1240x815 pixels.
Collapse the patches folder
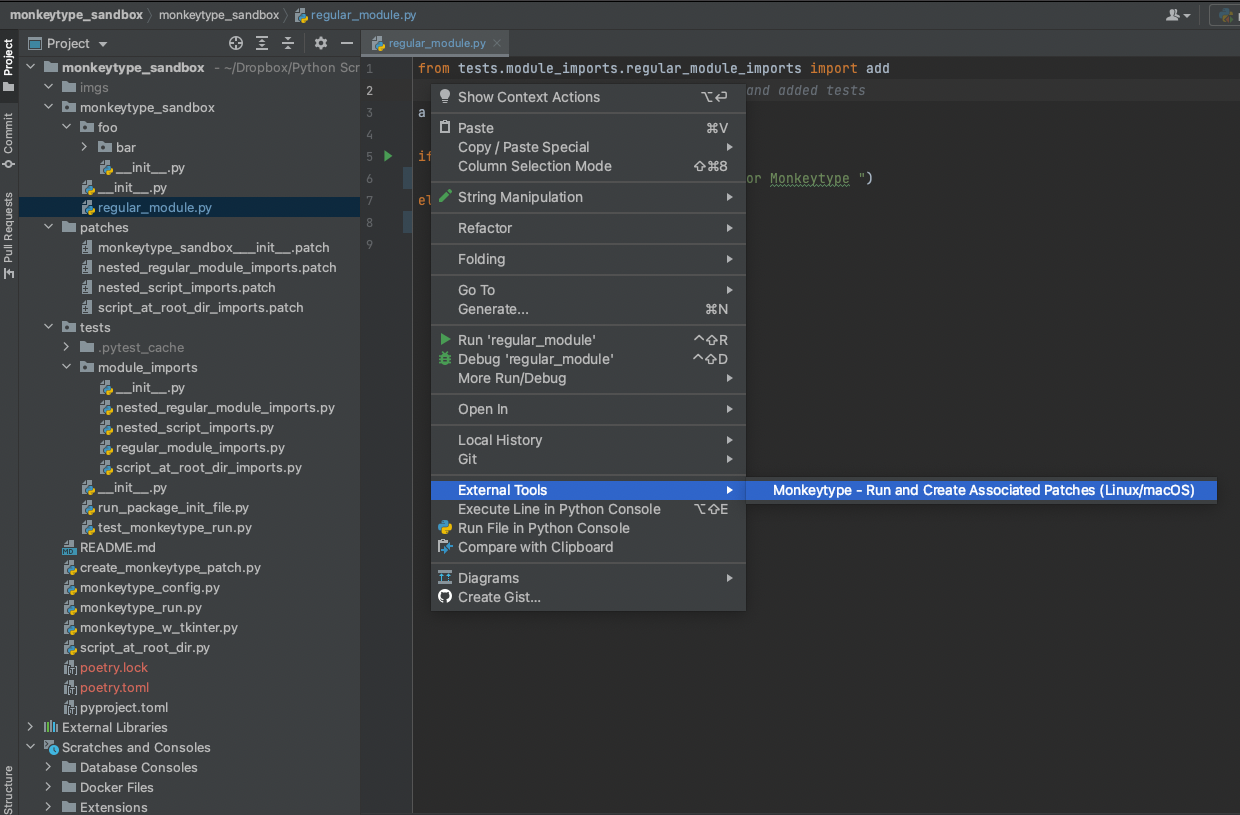coord(48,227)
